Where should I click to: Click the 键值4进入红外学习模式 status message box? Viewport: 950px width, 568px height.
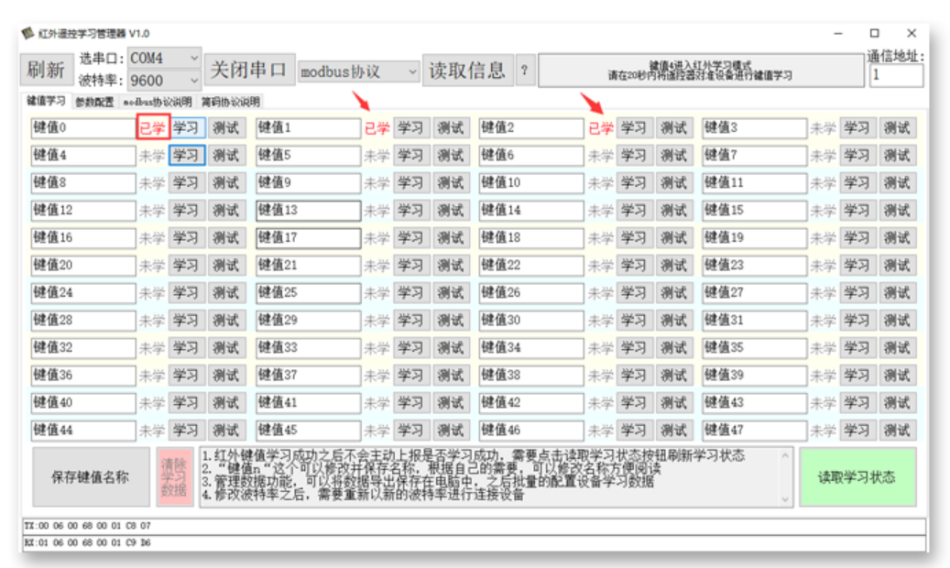click(700, 70)
